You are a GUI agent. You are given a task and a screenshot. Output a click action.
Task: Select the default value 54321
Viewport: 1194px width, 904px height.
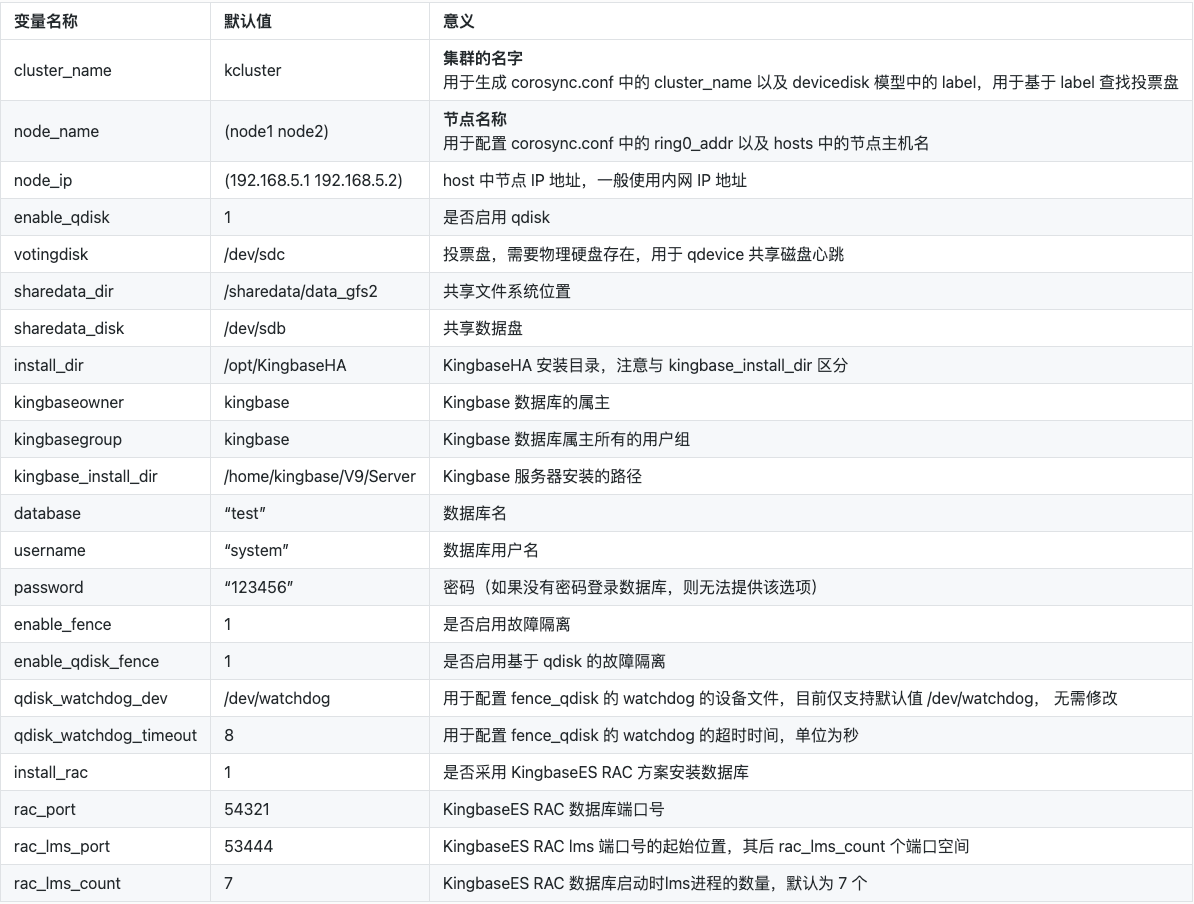tap(247, 810)
